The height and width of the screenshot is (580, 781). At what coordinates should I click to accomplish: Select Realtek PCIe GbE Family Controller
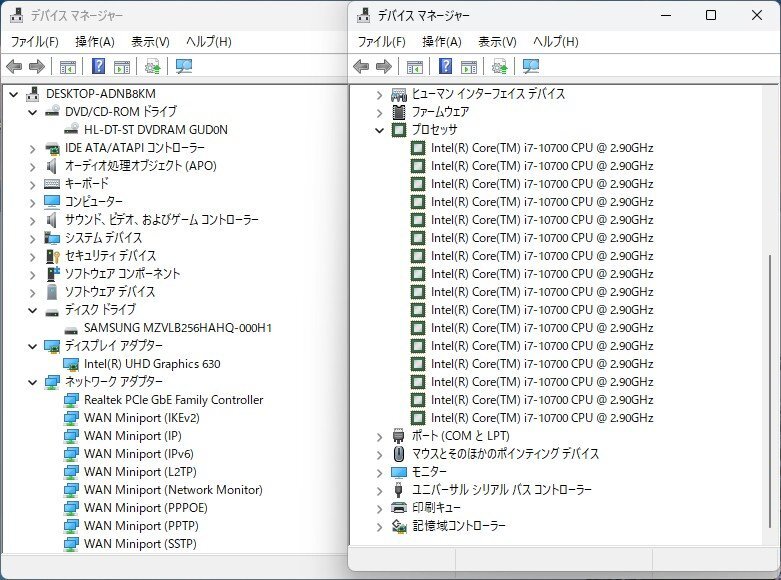173,400
